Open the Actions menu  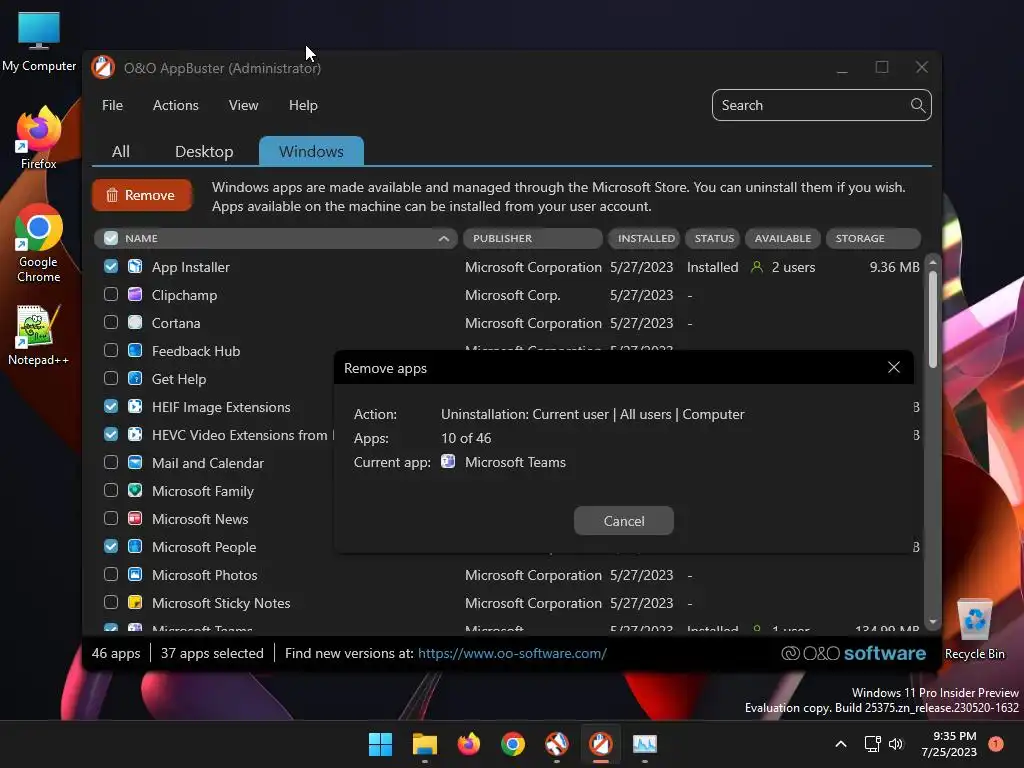(x=176, y=105)
